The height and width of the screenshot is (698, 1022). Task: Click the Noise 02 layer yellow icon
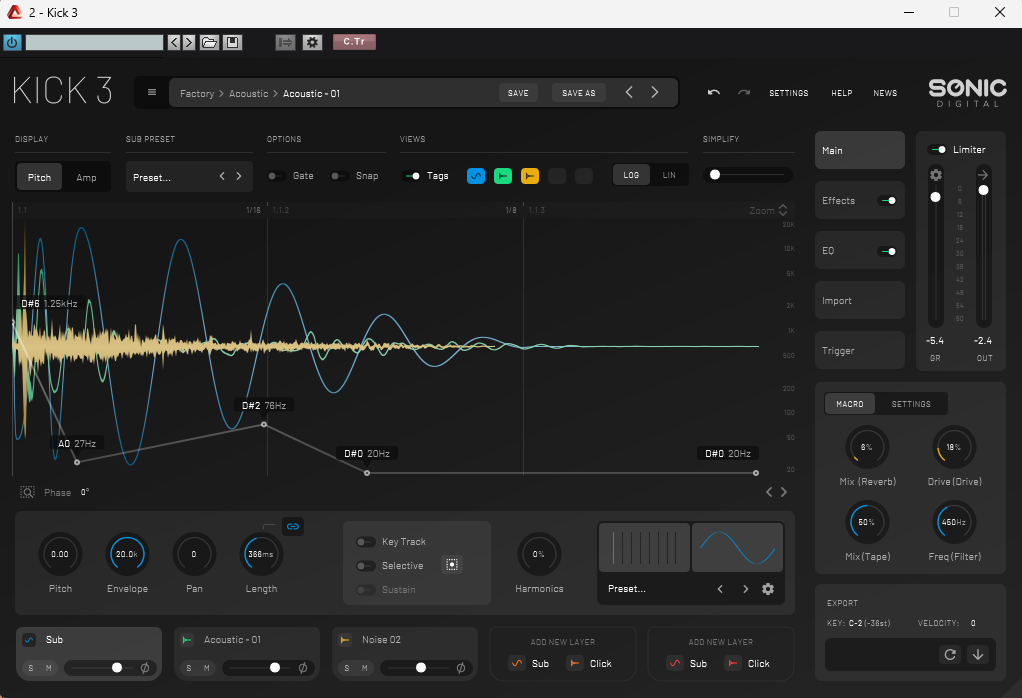pos(345,640)
